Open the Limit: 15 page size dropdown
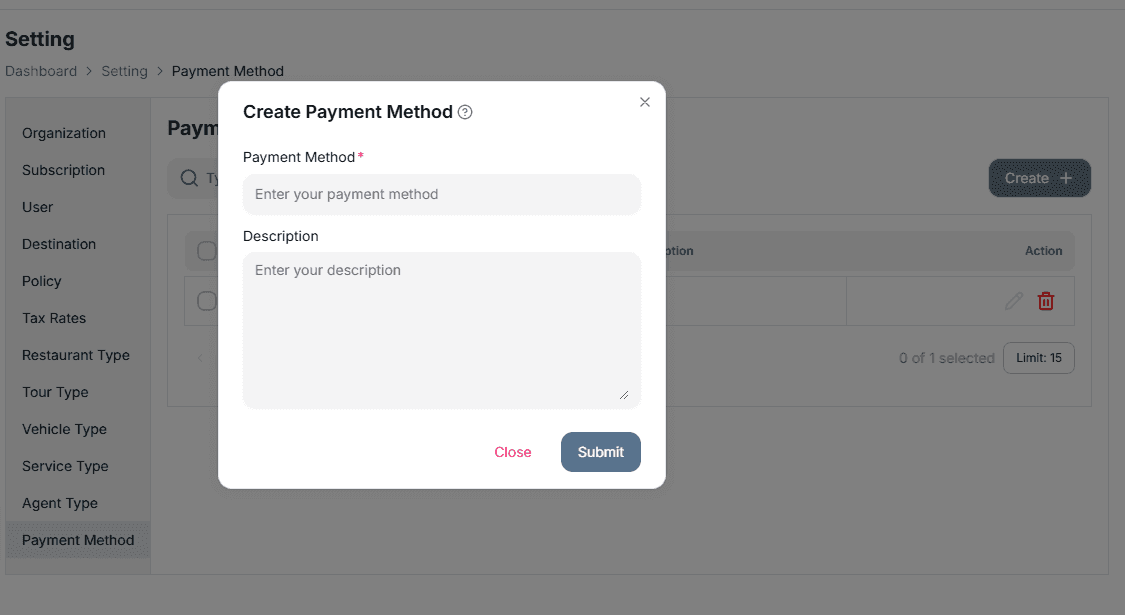 1038,358
